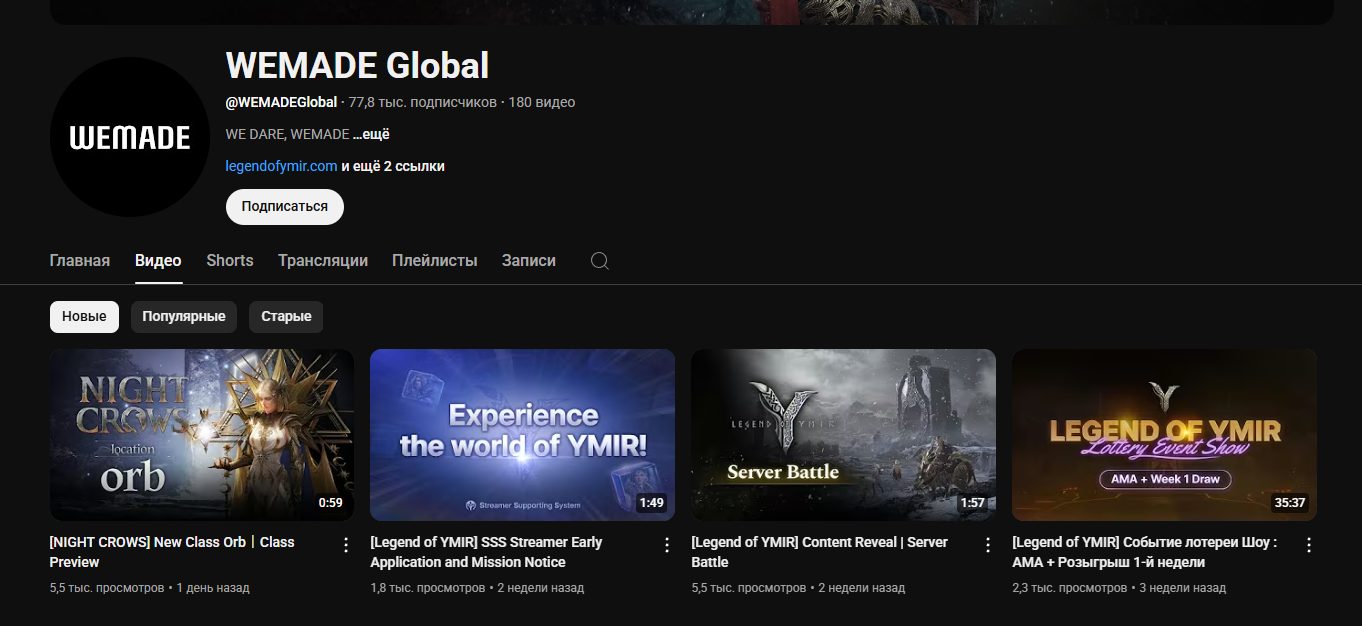This screenshot has height=626, width=1362.
Task: Open the channel search magnifier icon
Action: click(x=600, y=261)
